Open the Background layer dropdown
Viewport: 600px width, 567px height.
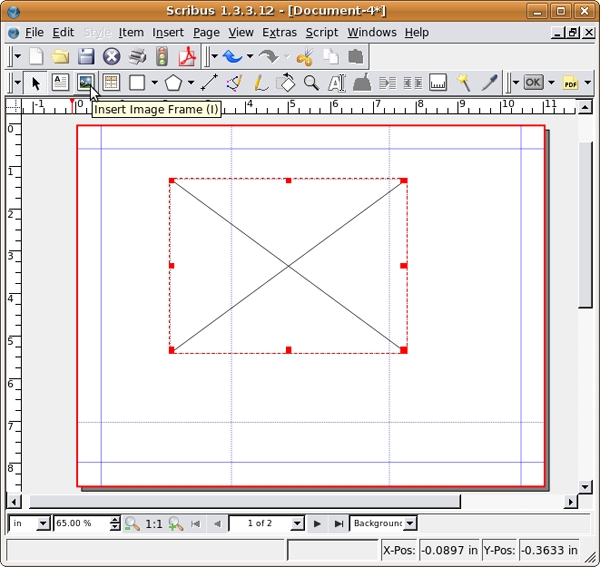point(410,523)
